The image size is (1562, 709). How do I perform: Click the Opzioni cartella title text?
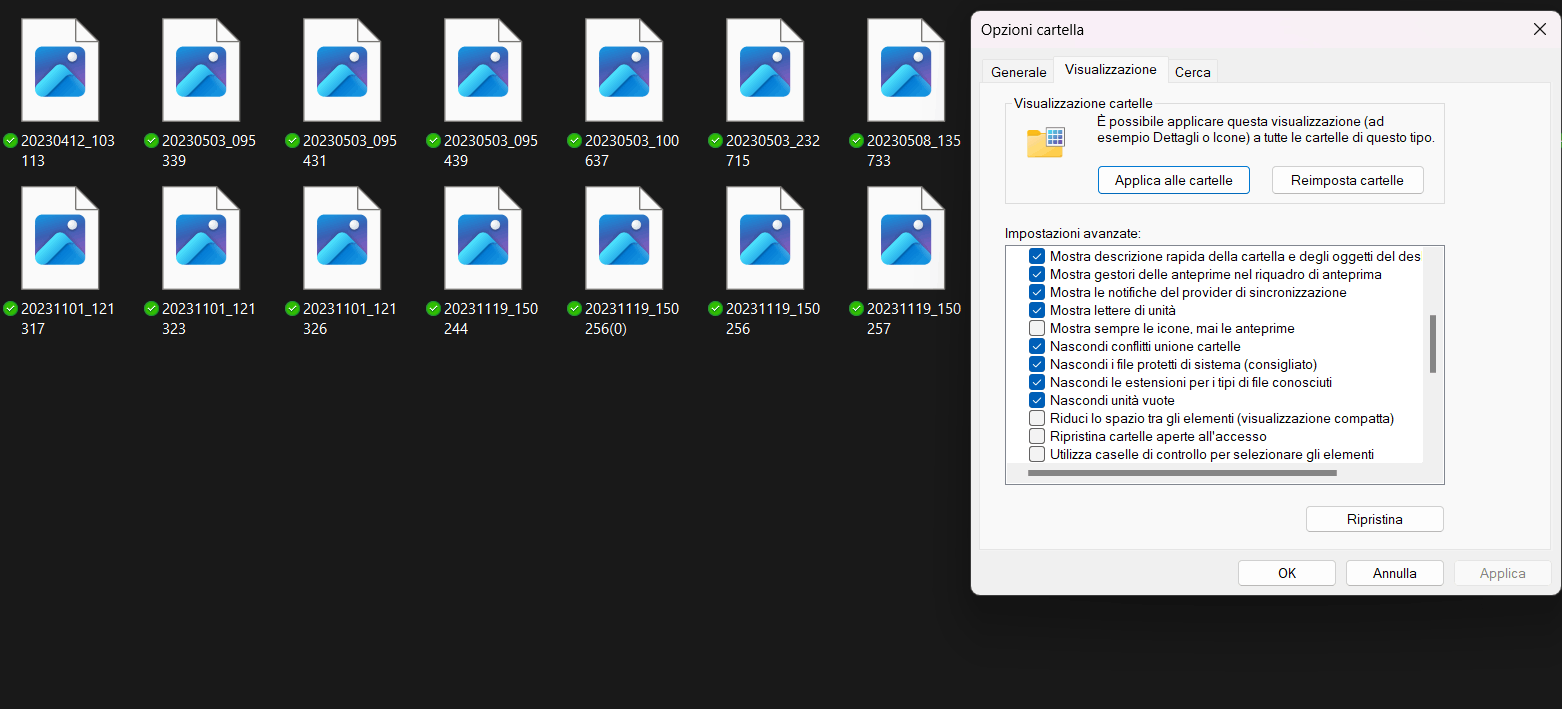(x=1032, y=30)
